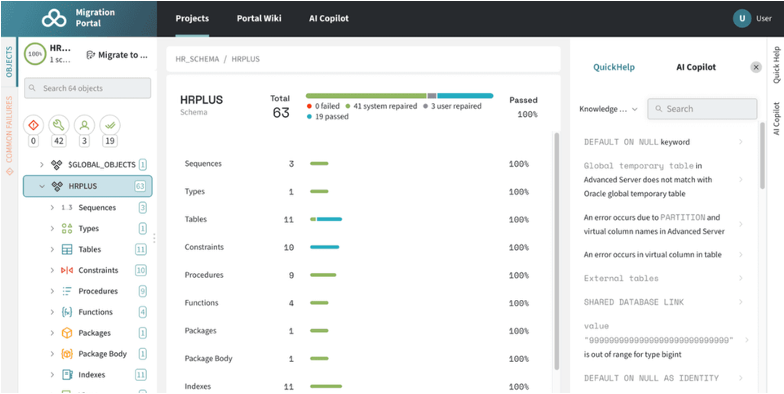Image resolution: width=784 pixels, height=394 pixels.
Task: Open External tables article
Action: (663, 278)
